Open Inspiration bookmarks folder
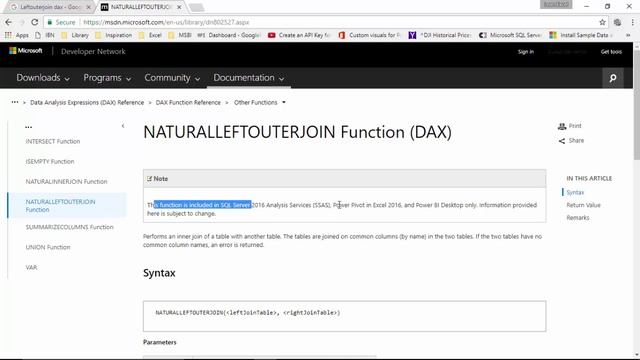 click(x=113, y=36)
